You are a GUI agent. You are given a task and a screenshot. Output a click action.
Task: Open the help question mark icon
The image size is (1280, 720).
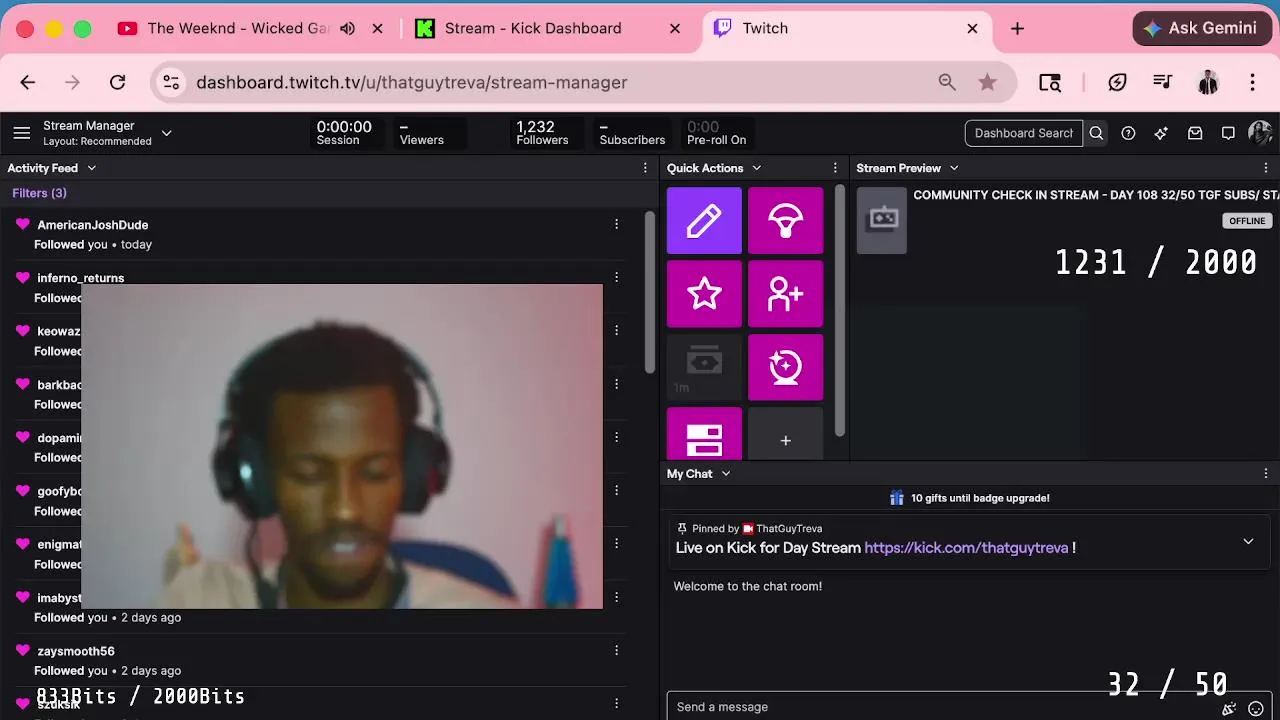pos(1128,133)
